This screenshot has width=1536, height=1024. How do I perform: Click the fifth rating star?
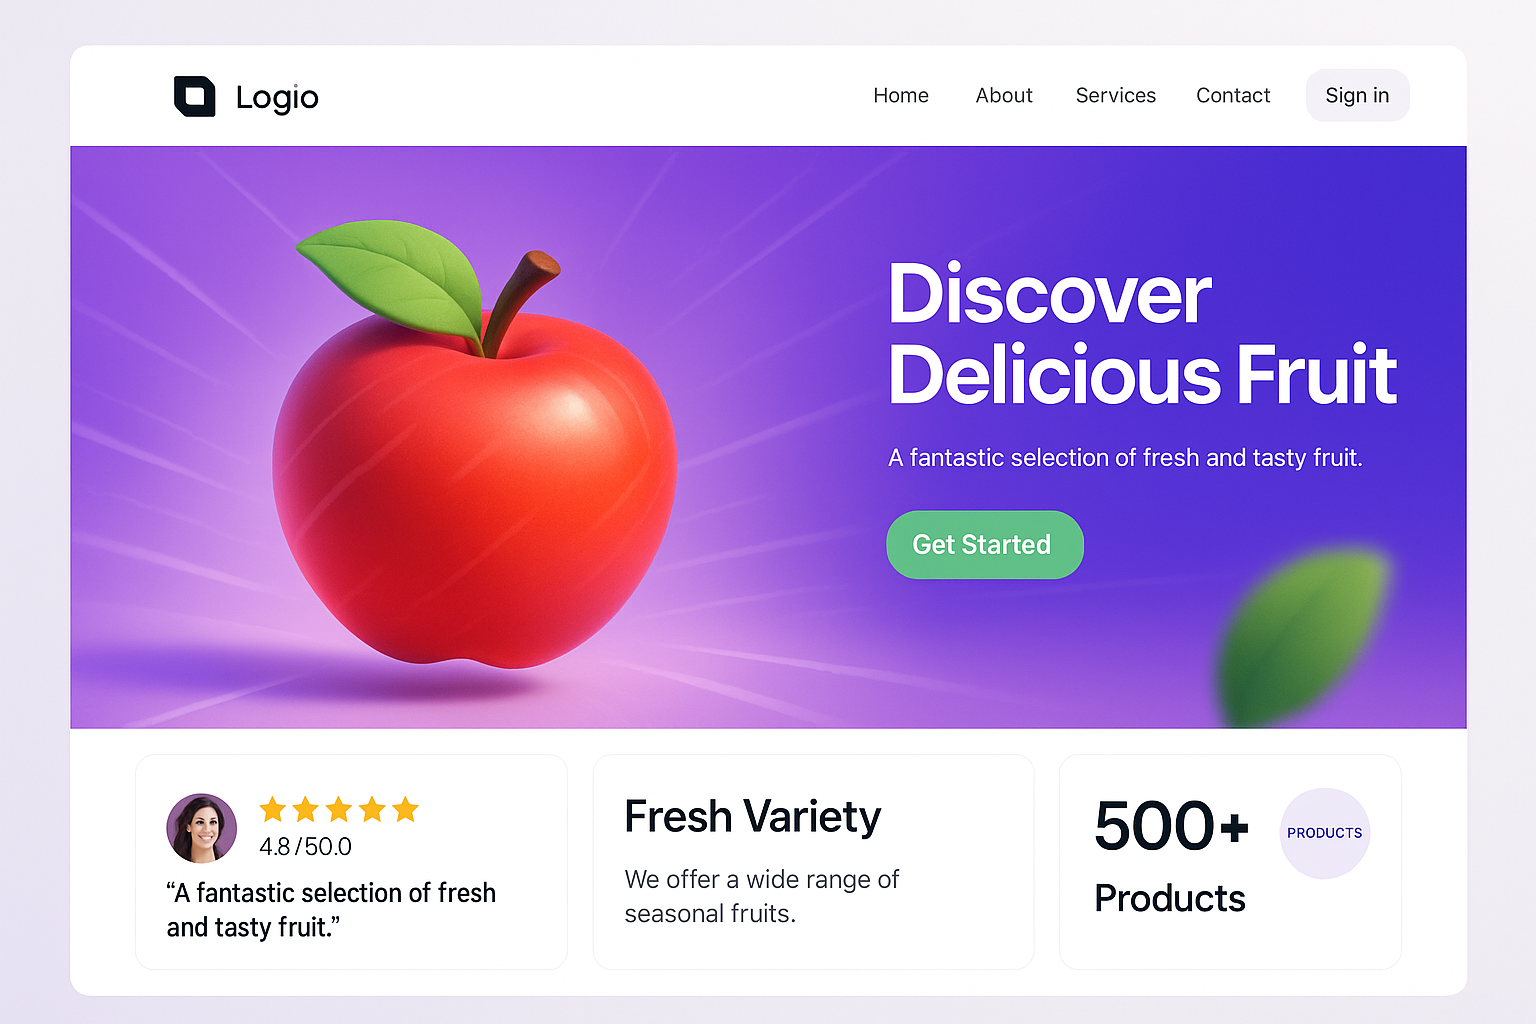[405, 809]
